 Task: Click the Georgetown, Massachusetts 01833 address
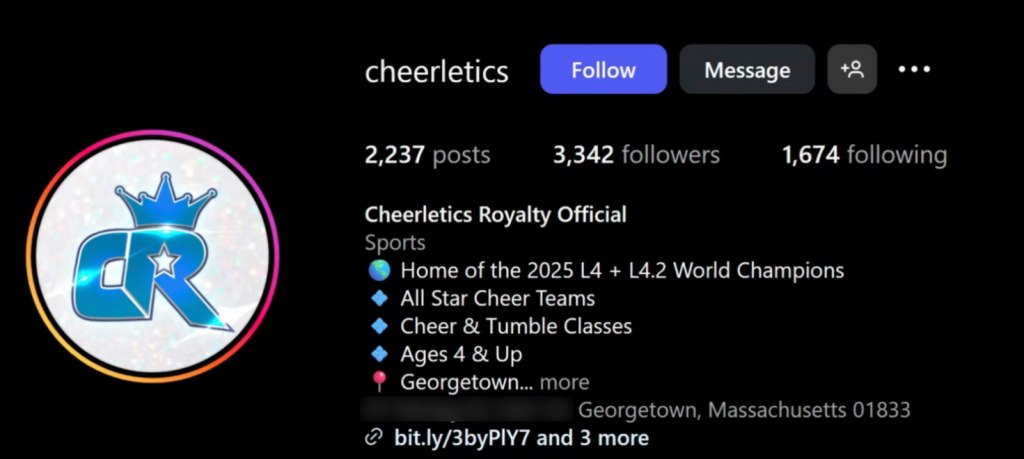[x=744, y=410]
